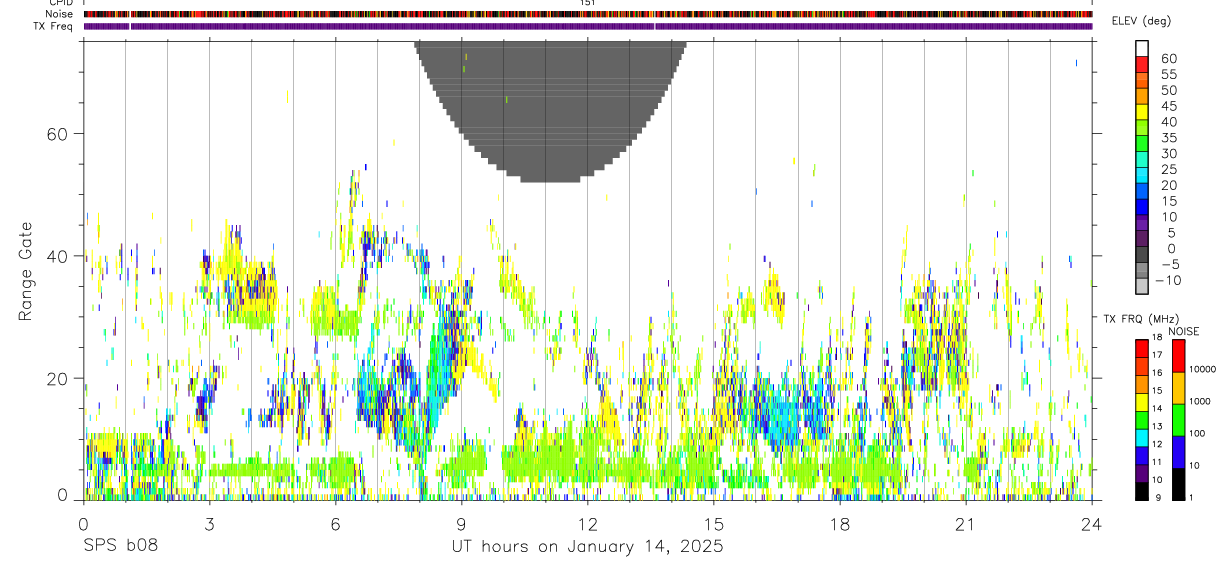
Task: Click the '15' UT hour tick label
Action: (x=713, y=524)
